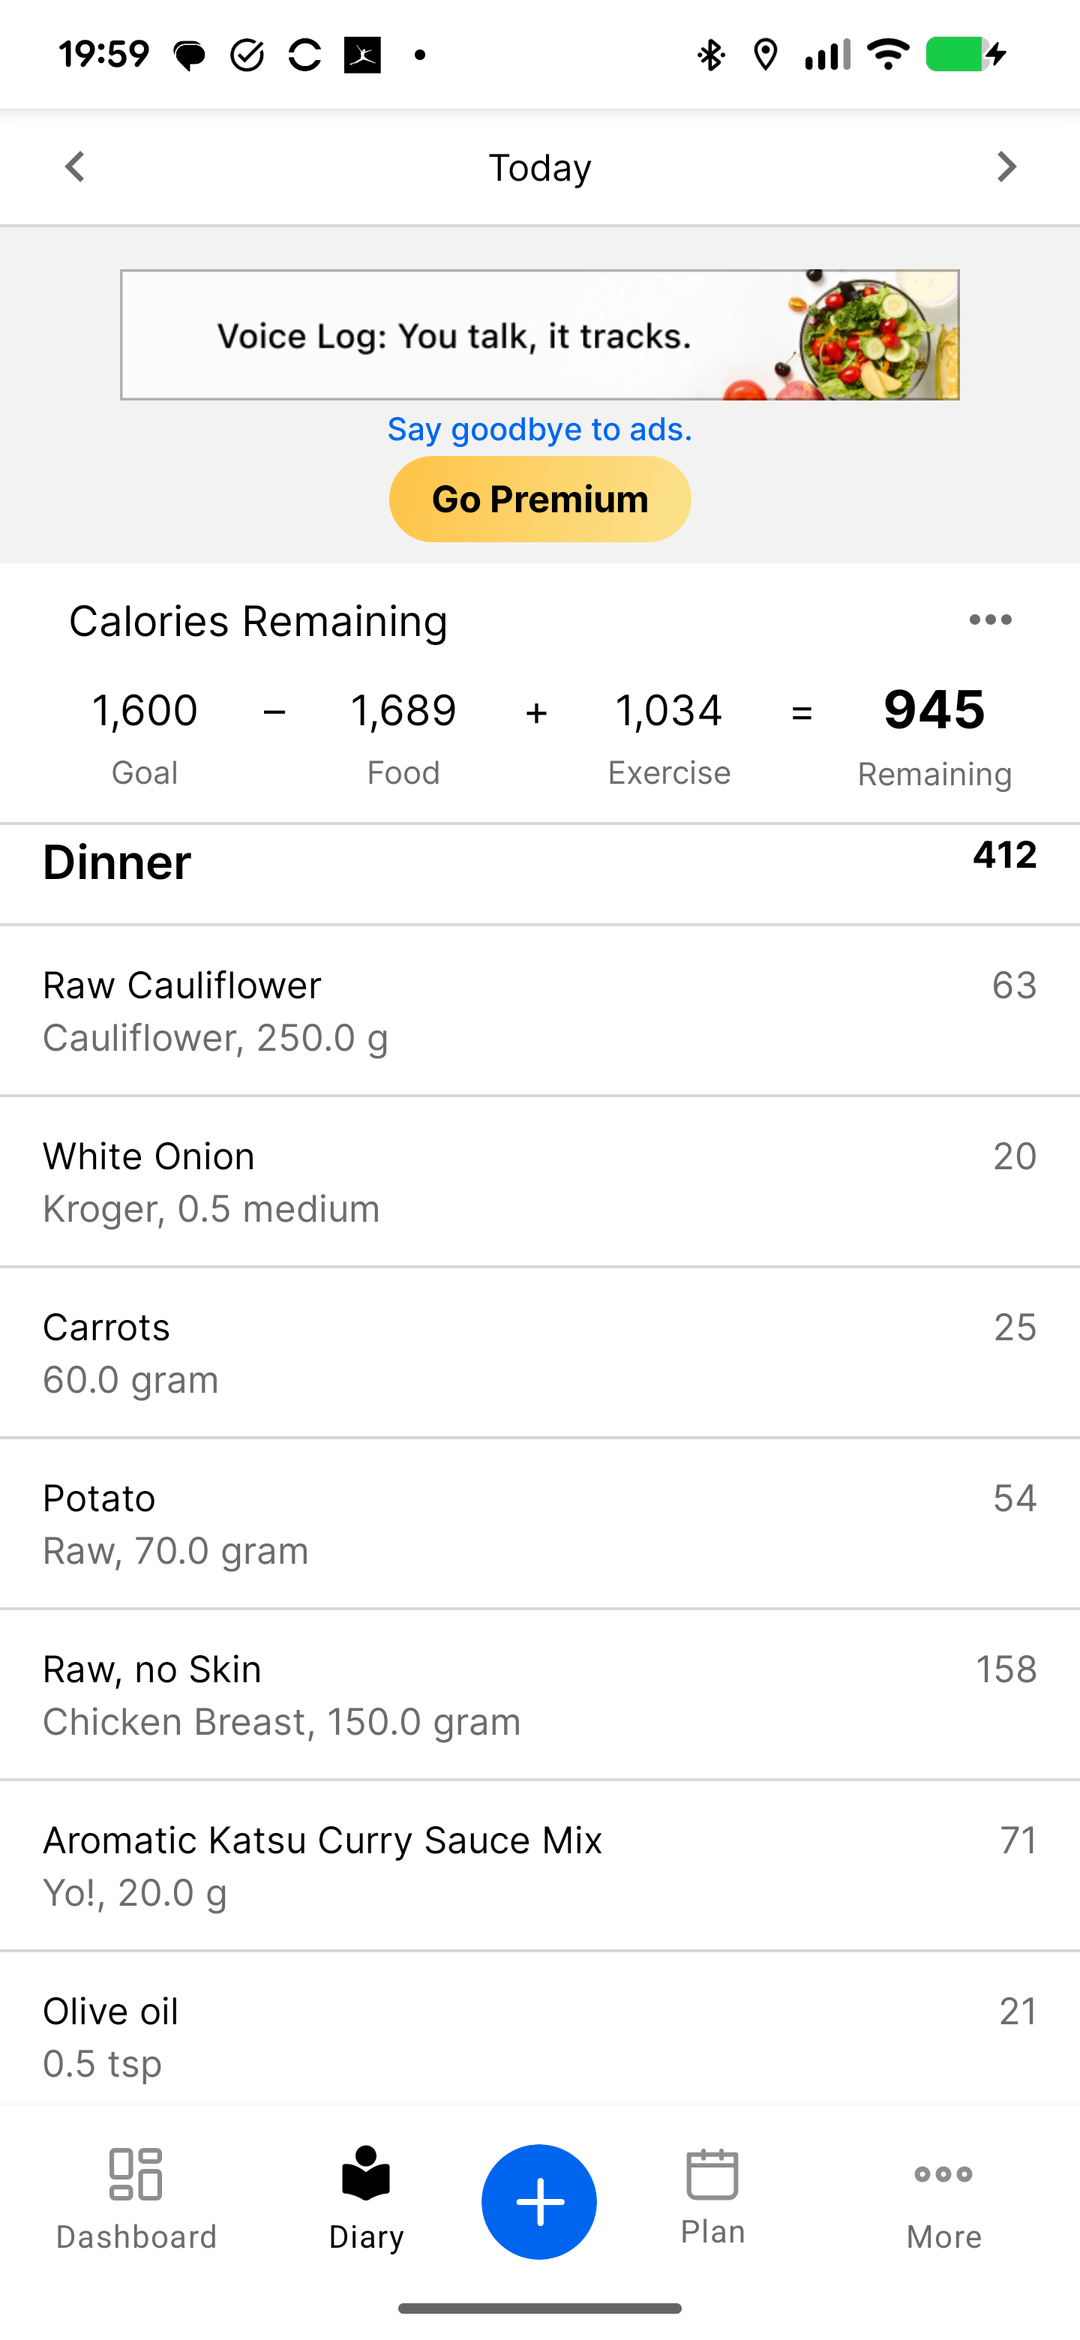
Task: Go to next day arrow
Action: point(1006,167)
